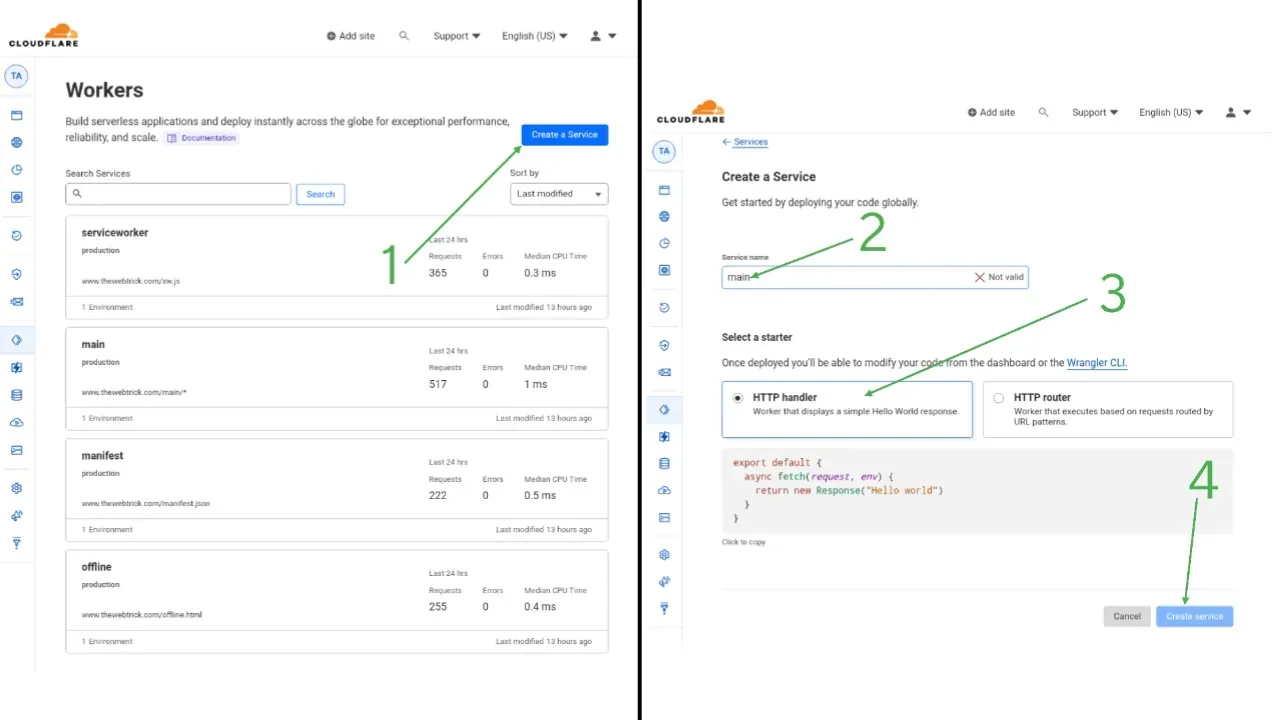The image size is (1280, 720).
Task: Open the Documentation link under Workers
Action: 202,138
